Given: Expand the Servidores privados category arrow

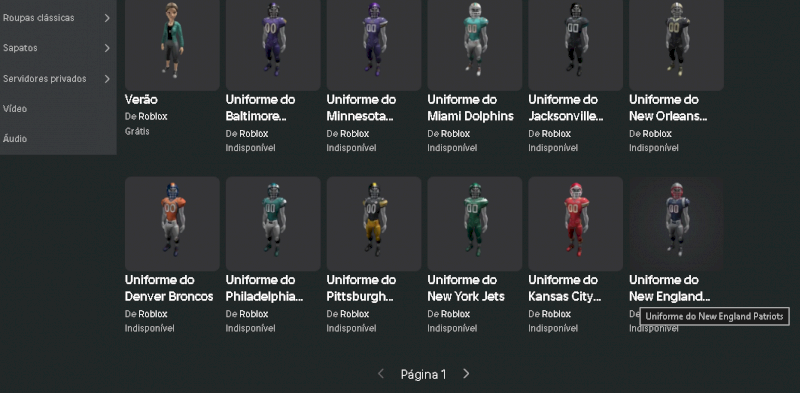Looking at the screenshot, I should (107, 79).
